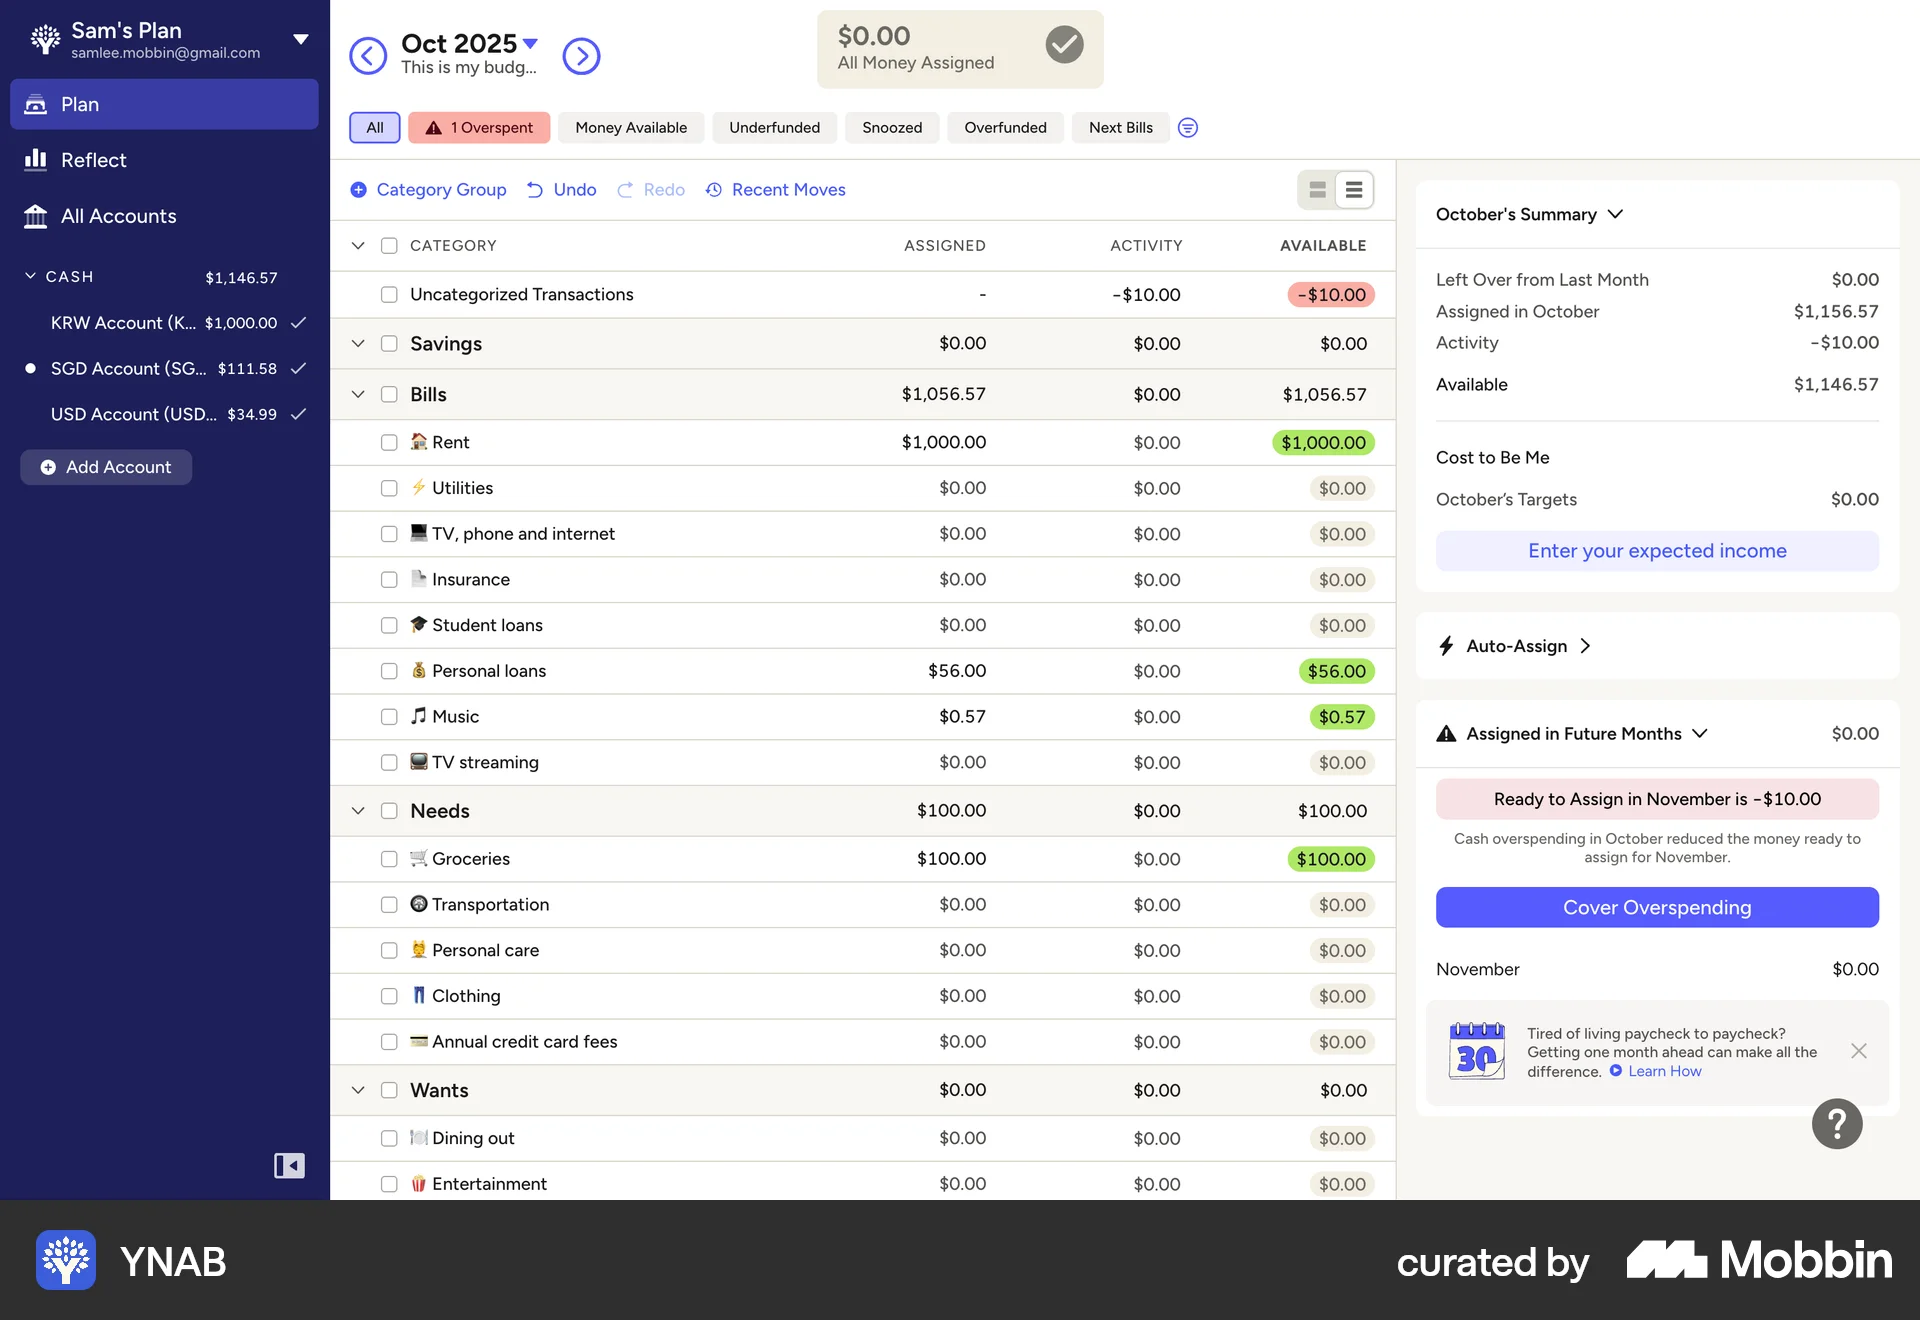Click the green $56.00 Personal loans pill
The height and width of the screenshot is (1320, 1920).
[x=1336, y=671]
